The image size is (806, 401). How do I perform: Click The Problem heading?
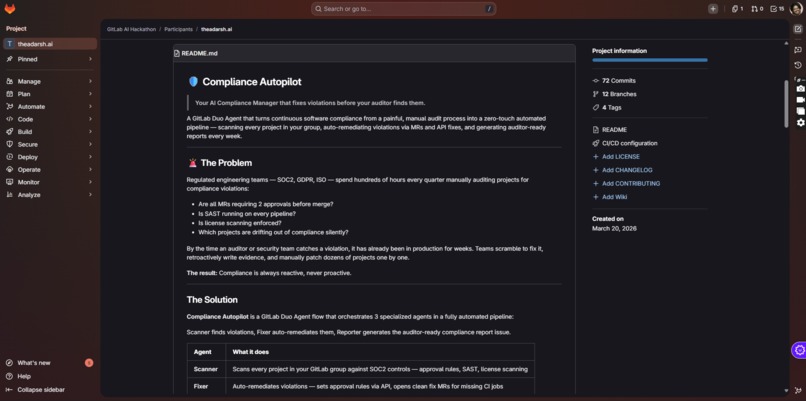(x=226, y=163)
